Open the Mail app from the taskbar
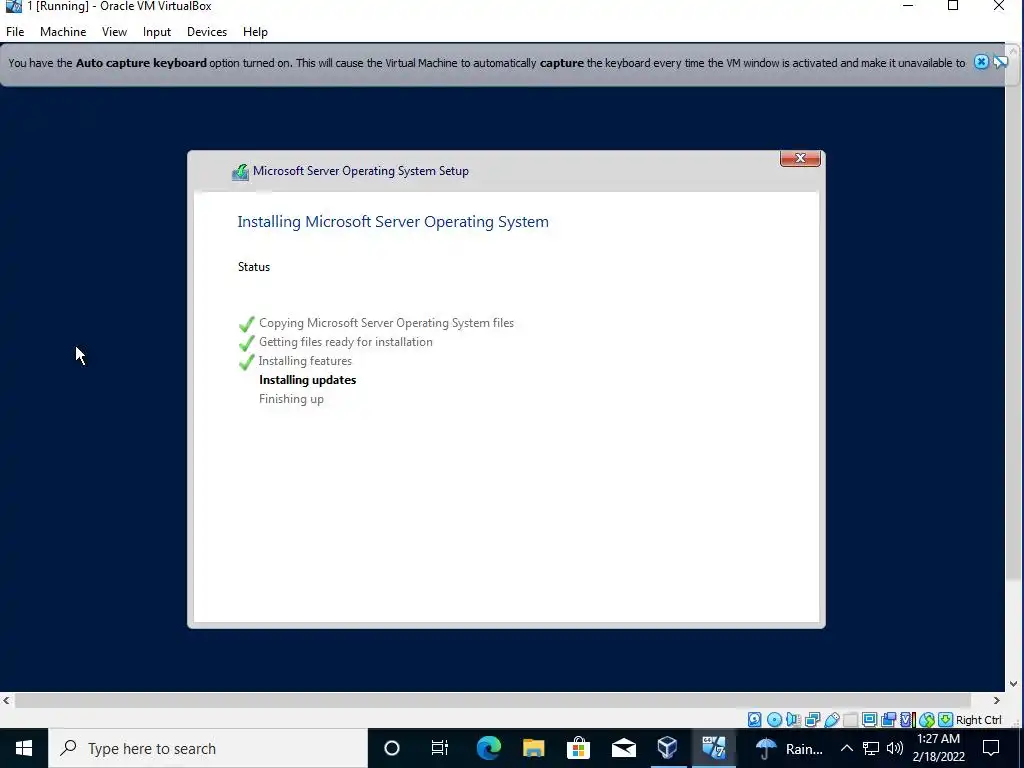 coord(624,748)
